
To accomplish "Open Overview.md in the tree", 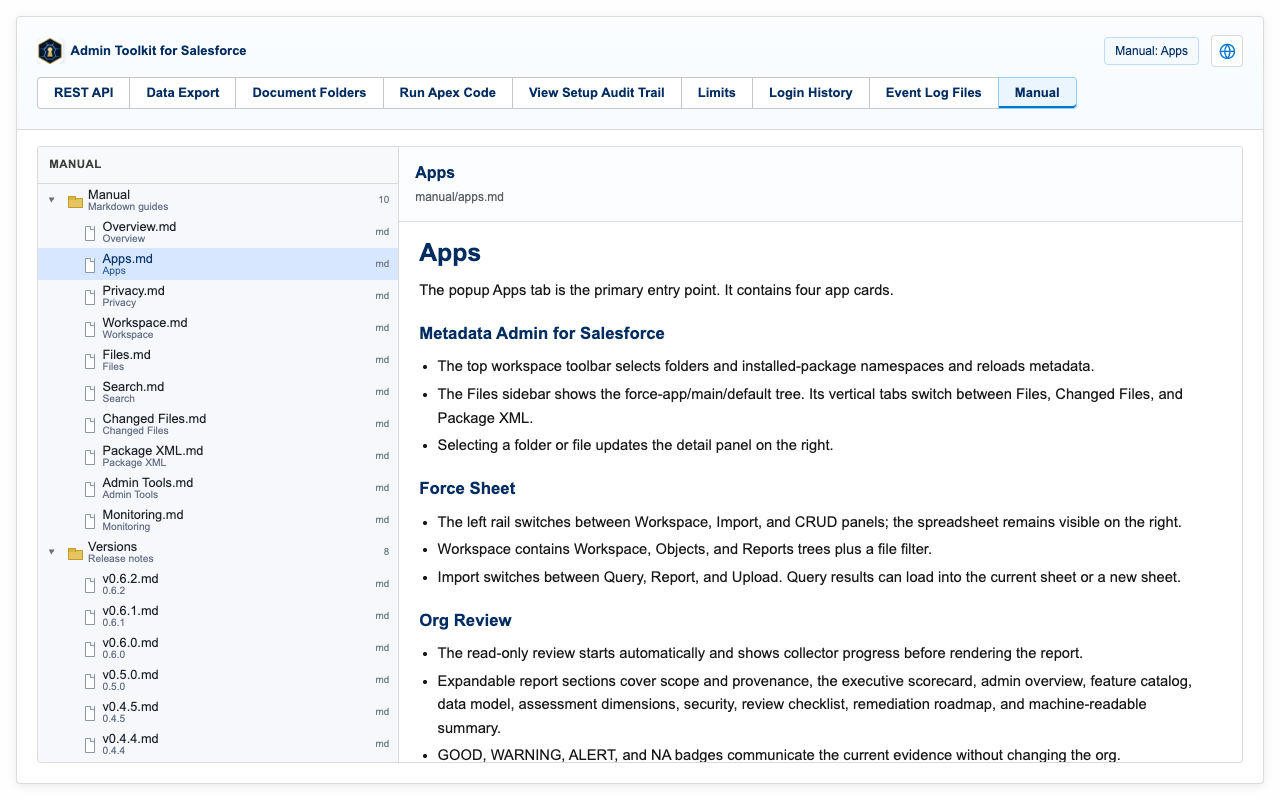I will 218,232.
